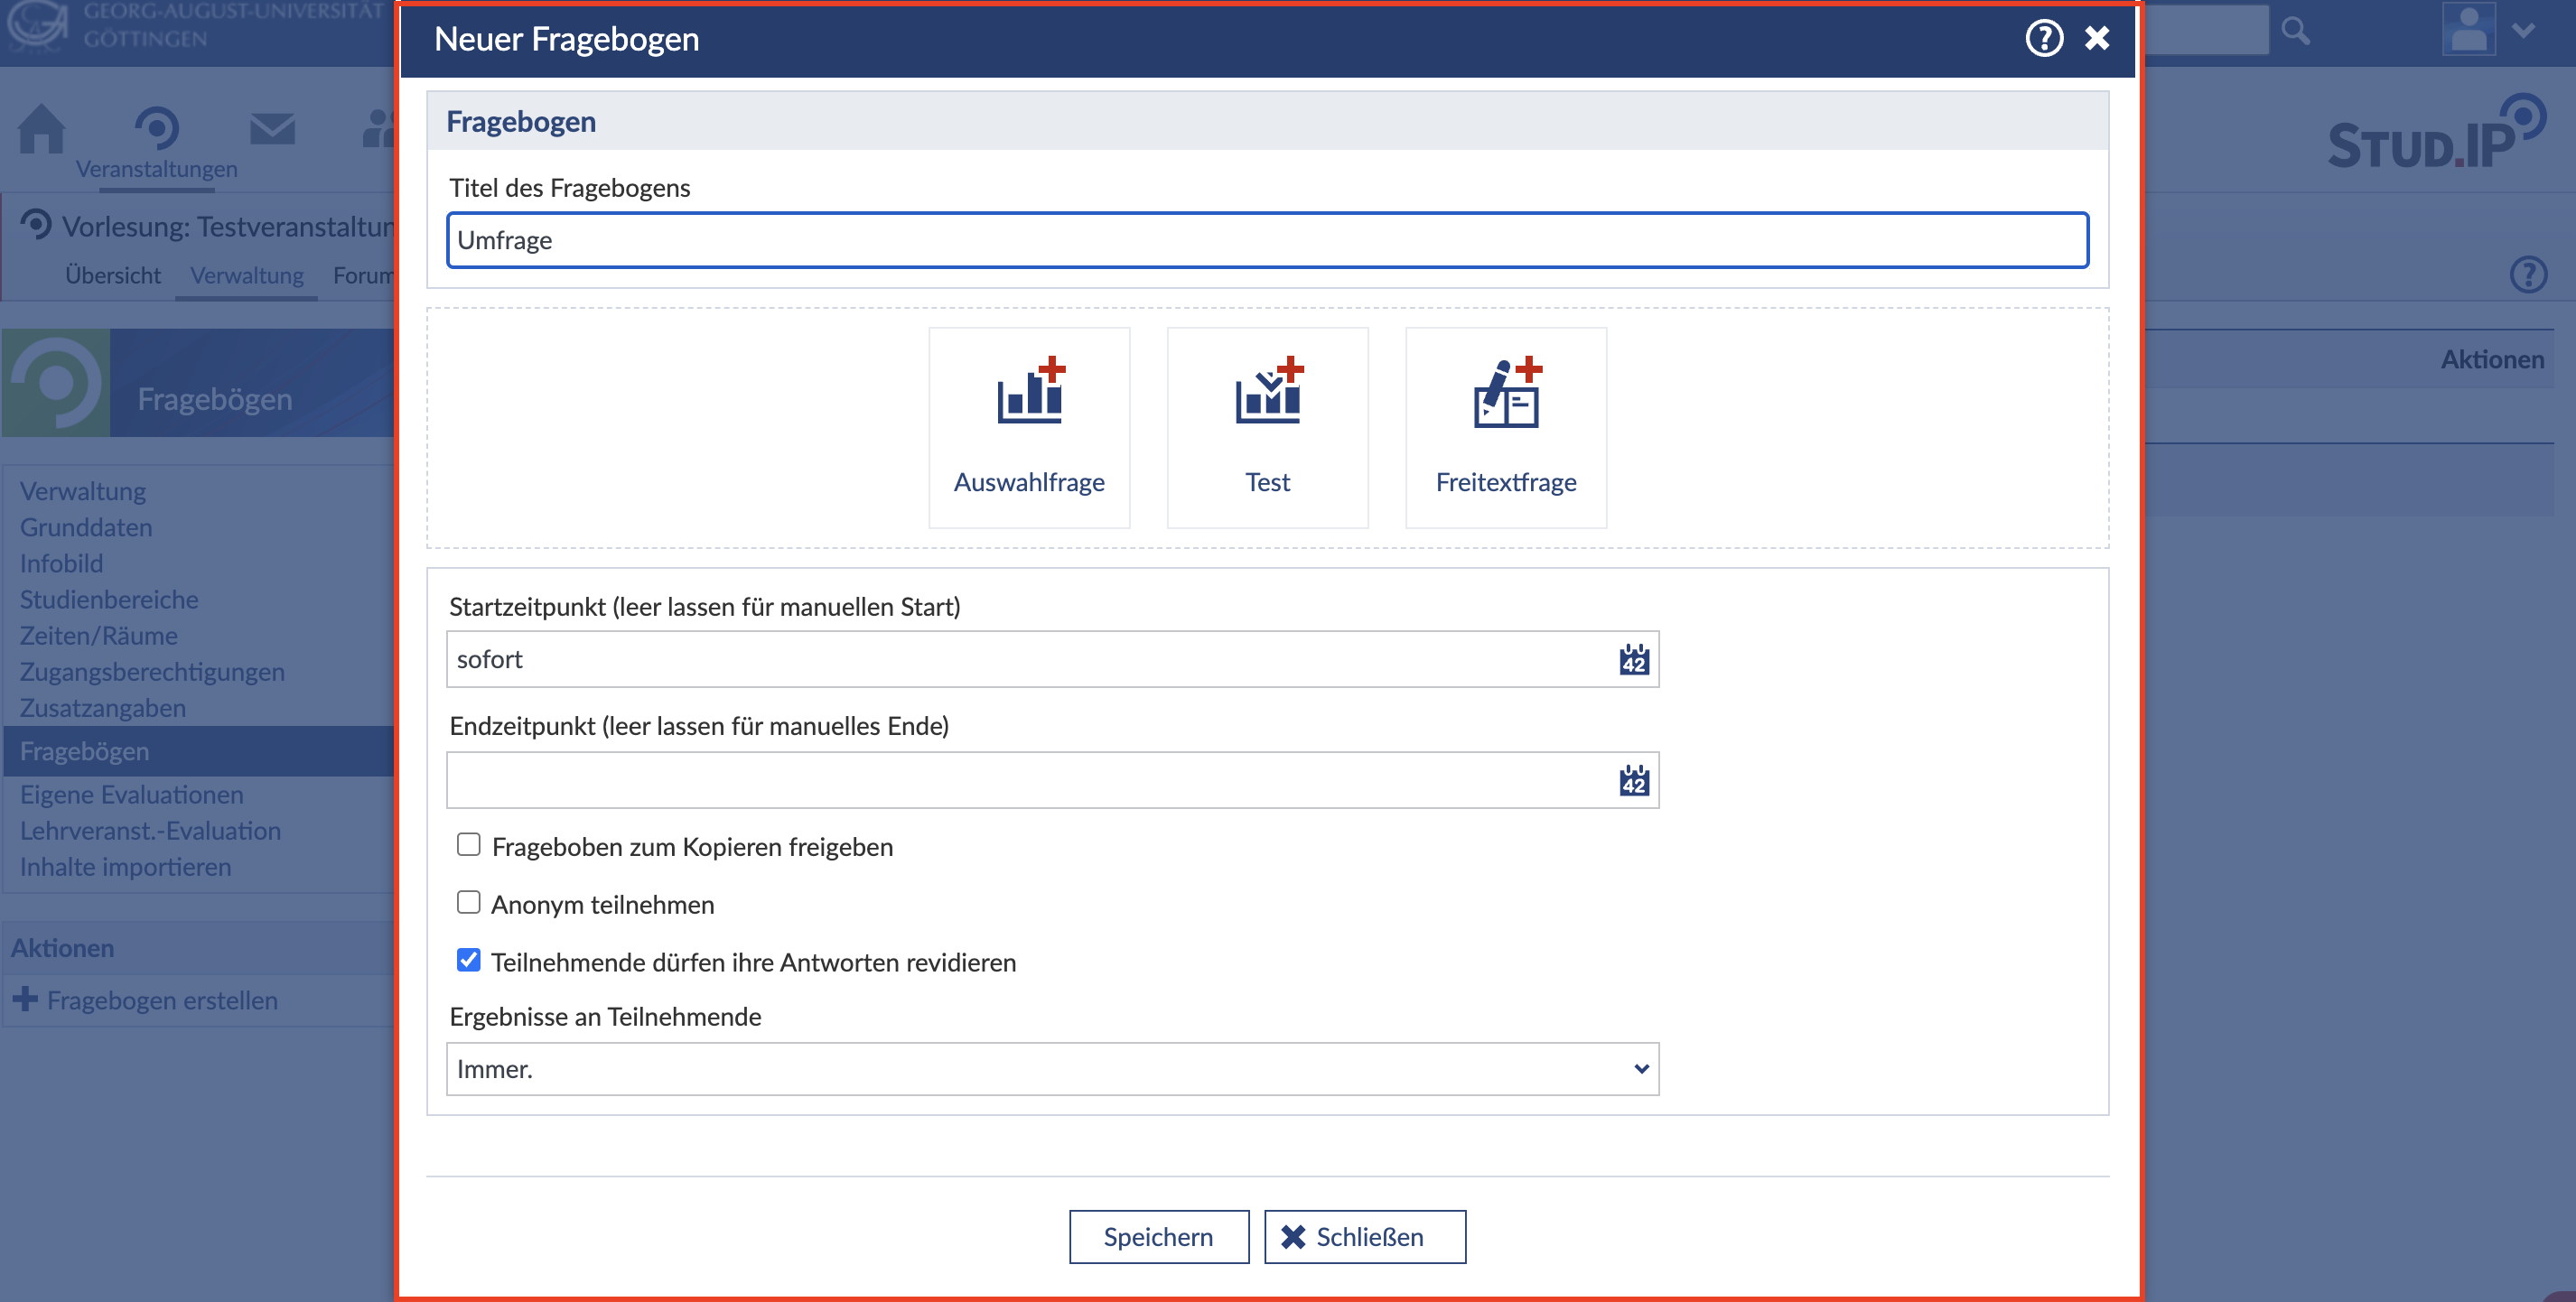Viewport: 2576px width, 1302px height.
Task: Add a Freitextfrage question
Action: [1505, 427]
